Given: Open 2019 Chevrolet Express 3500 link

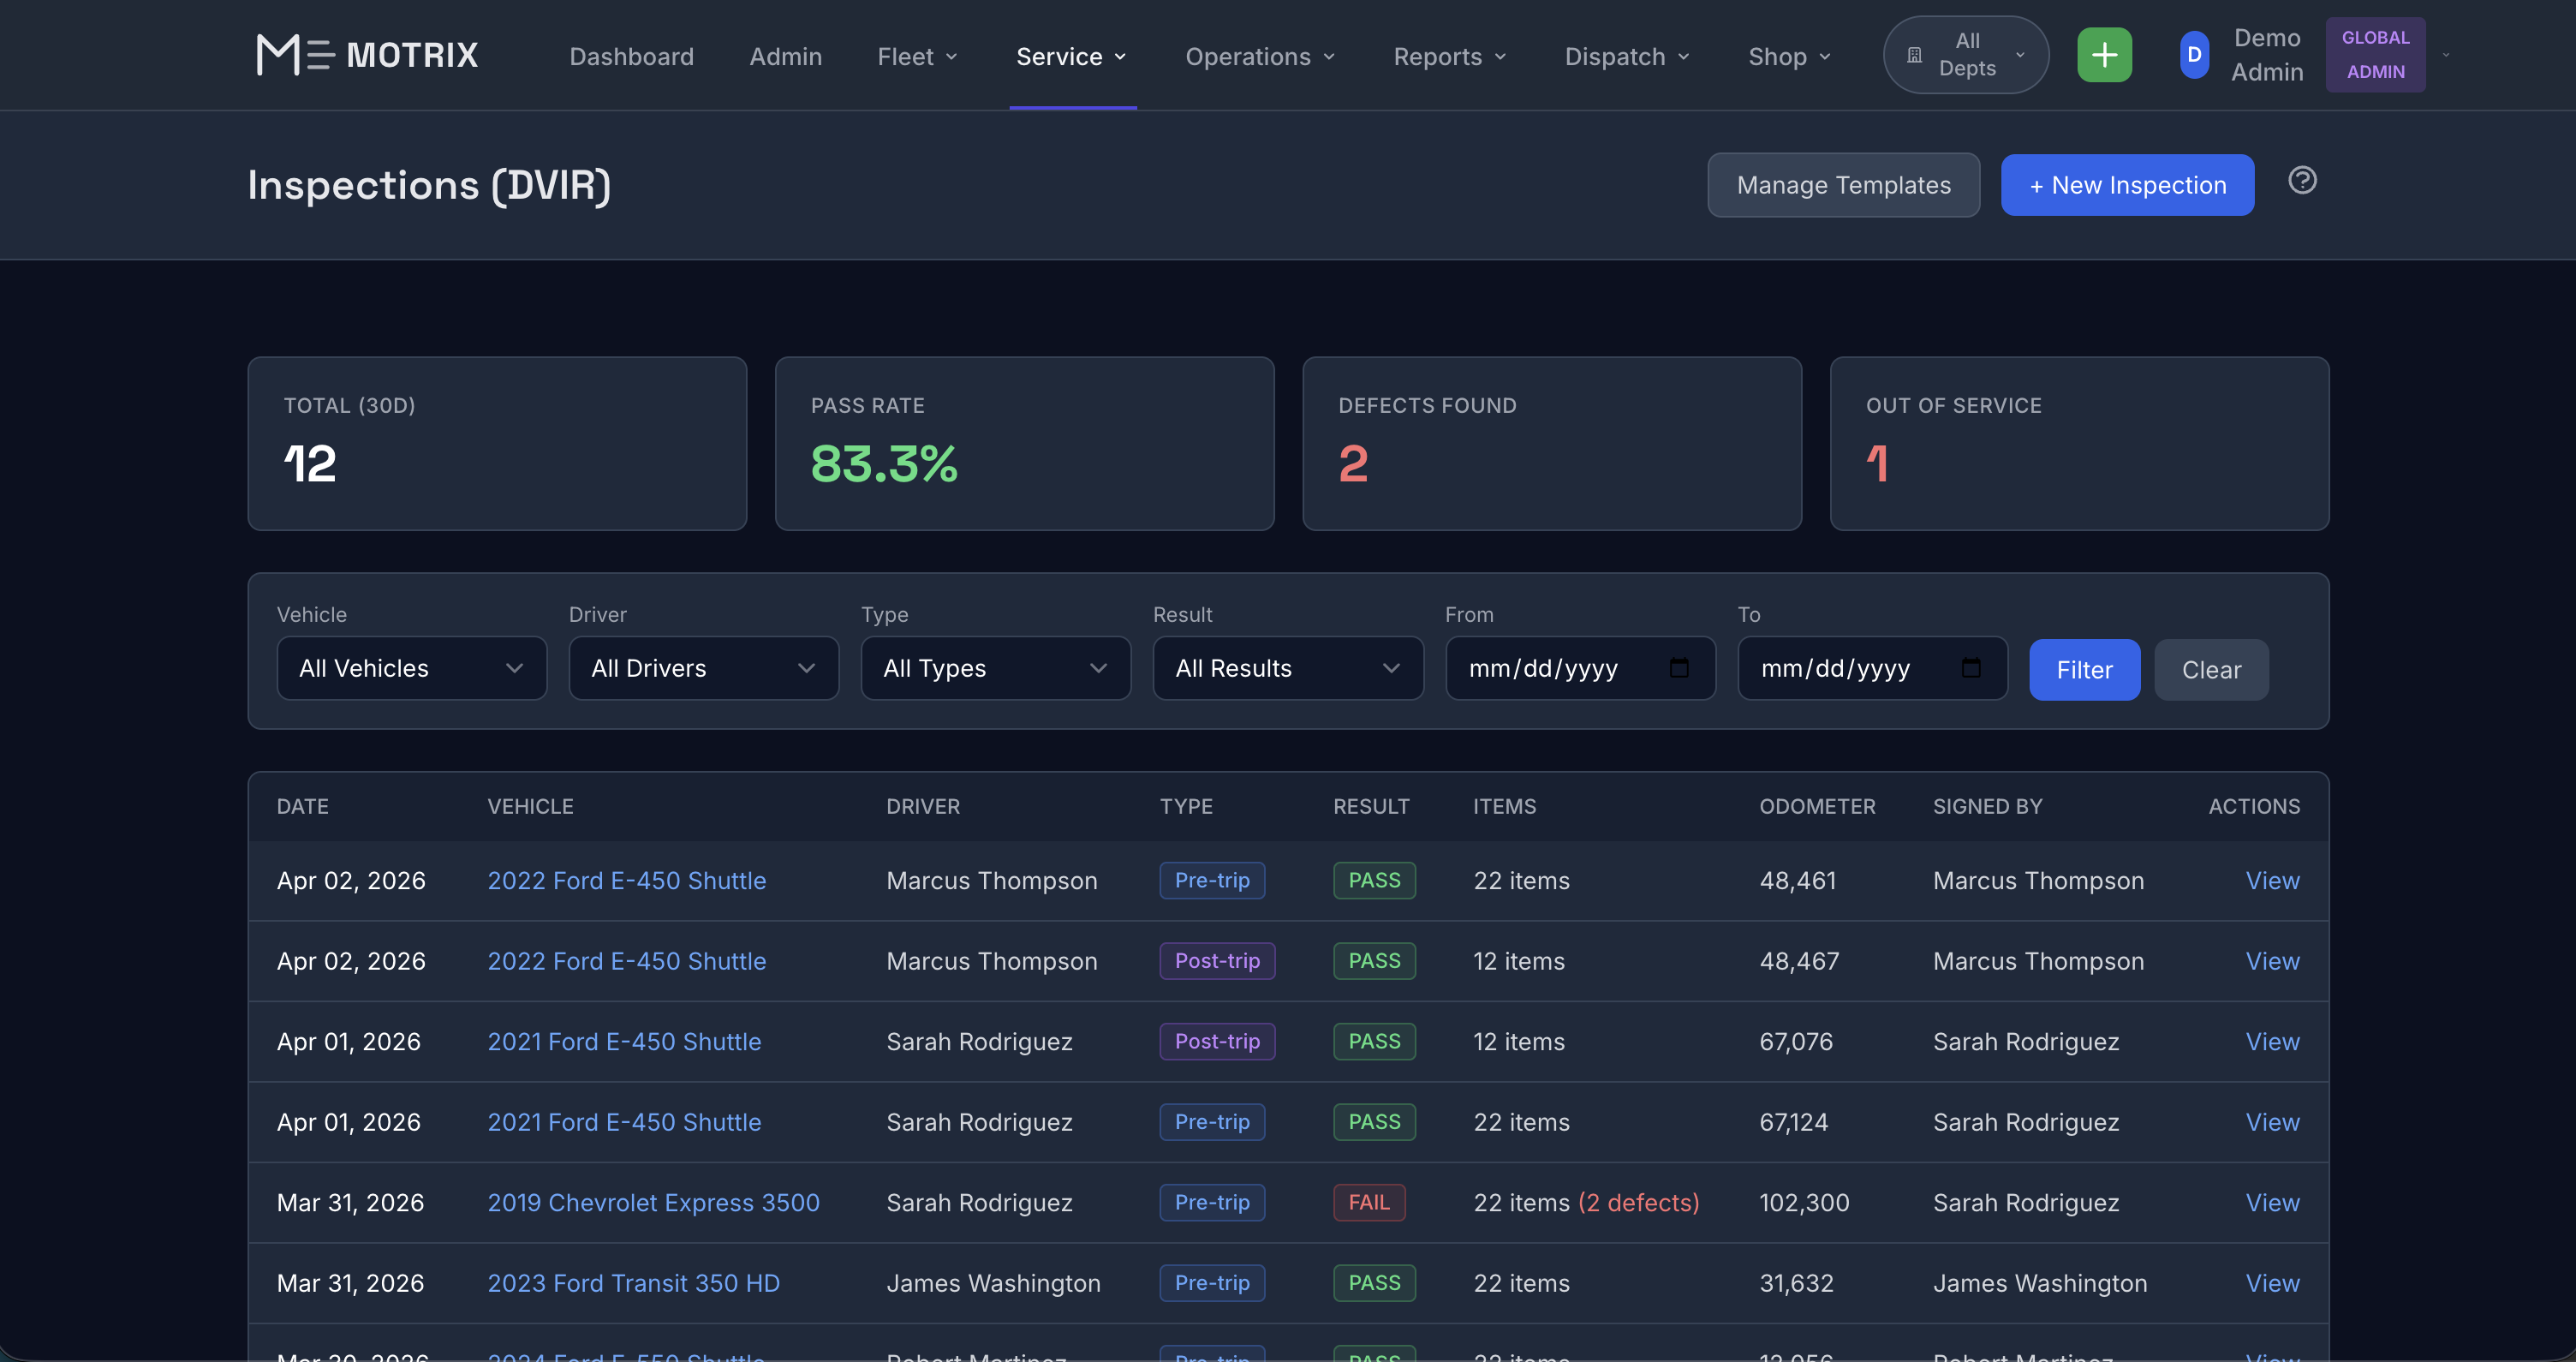Looking at the screenshot, I should [653, 1202].
